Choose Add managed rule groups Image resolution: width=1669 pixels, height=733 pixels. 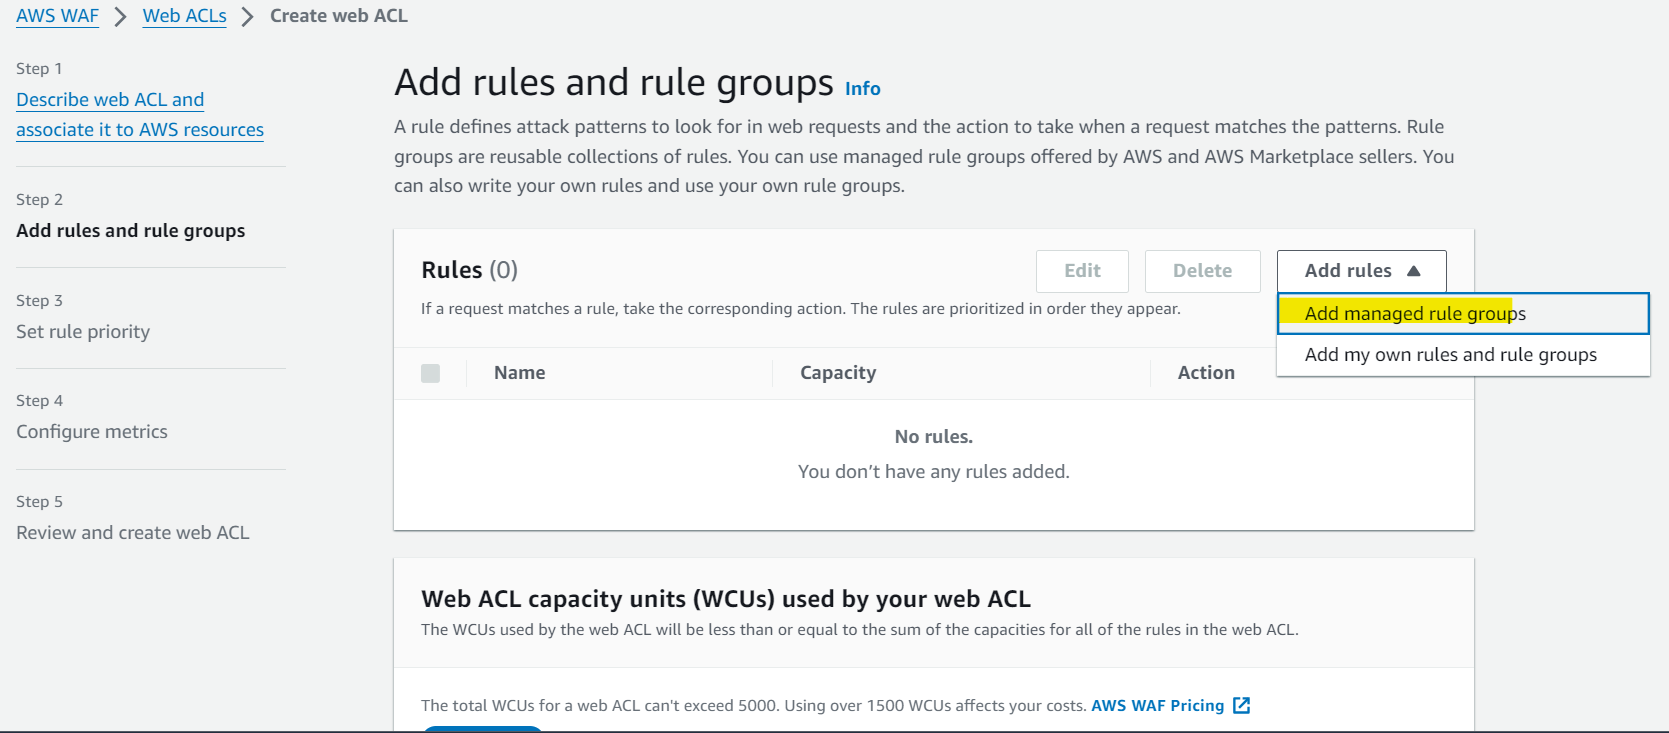coord(1462,313)
